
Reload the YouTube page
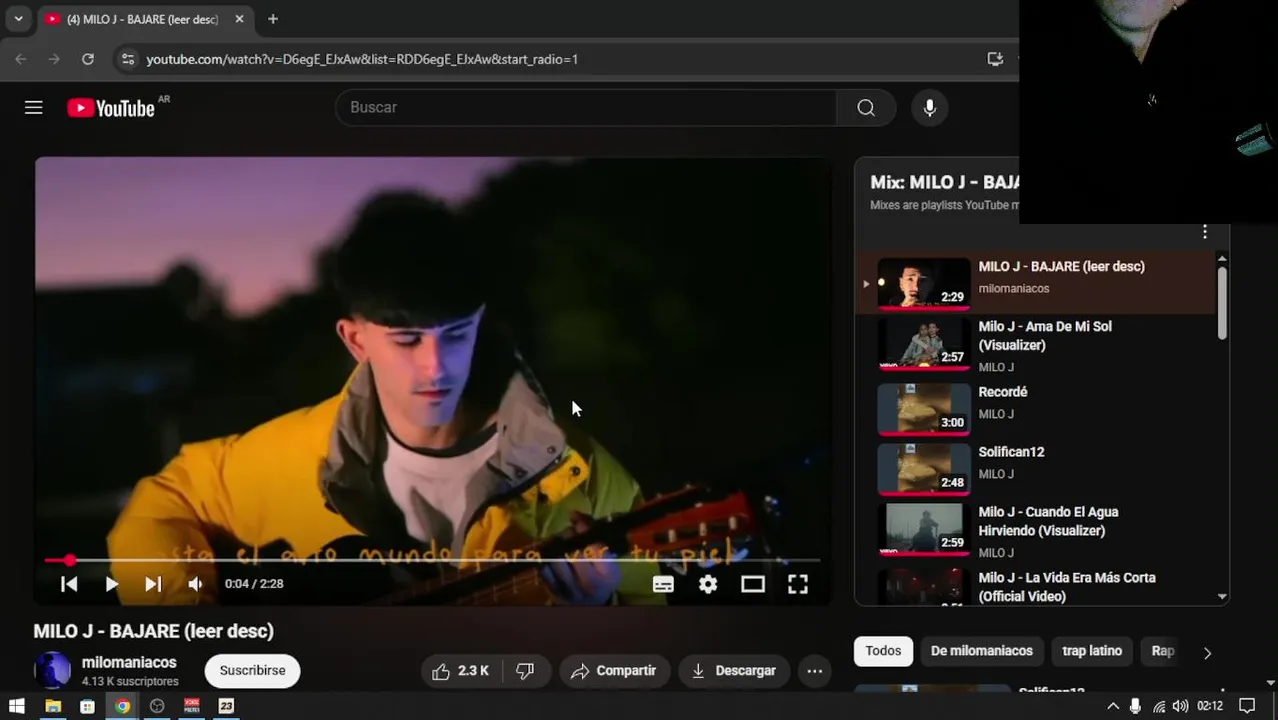[x=88, y=59]
